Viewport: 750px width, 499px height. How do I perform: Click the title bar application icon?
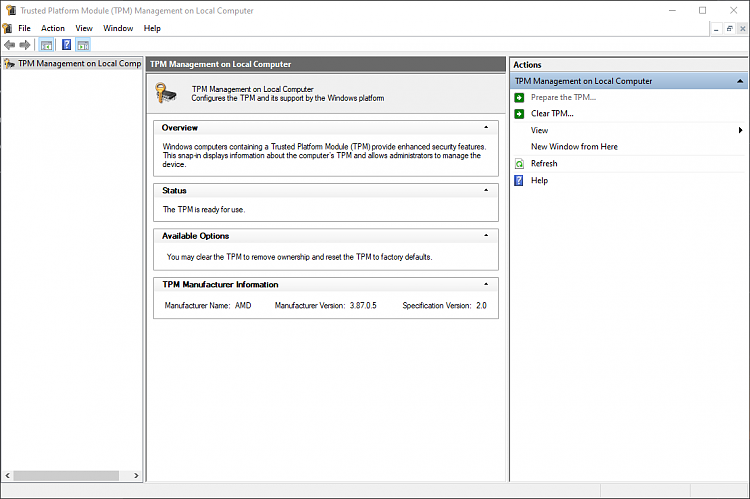(x=11, y=10)
